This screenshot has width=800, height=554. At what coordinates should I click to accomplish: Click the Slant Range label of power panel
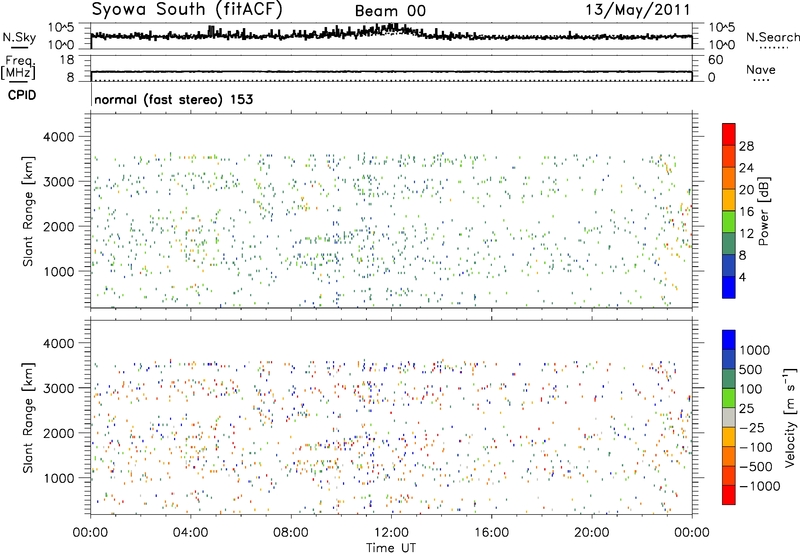[x=28, y=211]
